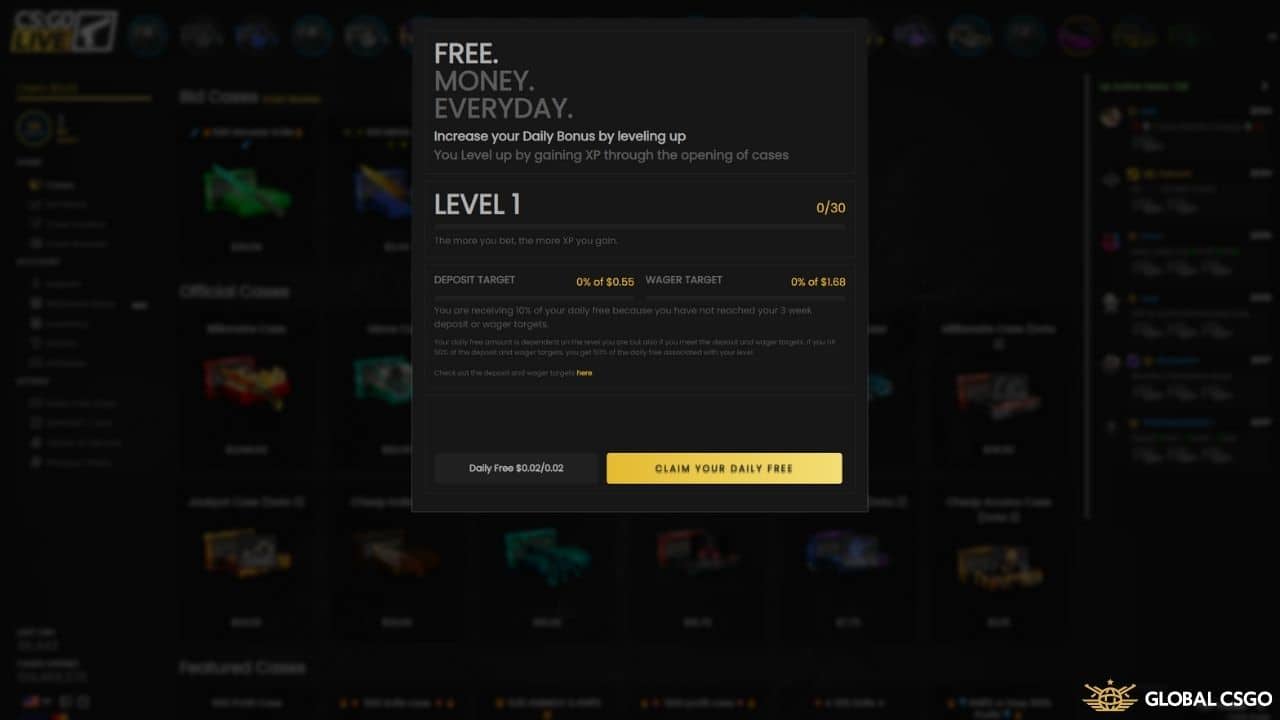The image size is (1280, 720).
Task: Click the Daily Free $0.02/0.02 box
Action: (x=516, y=468)
